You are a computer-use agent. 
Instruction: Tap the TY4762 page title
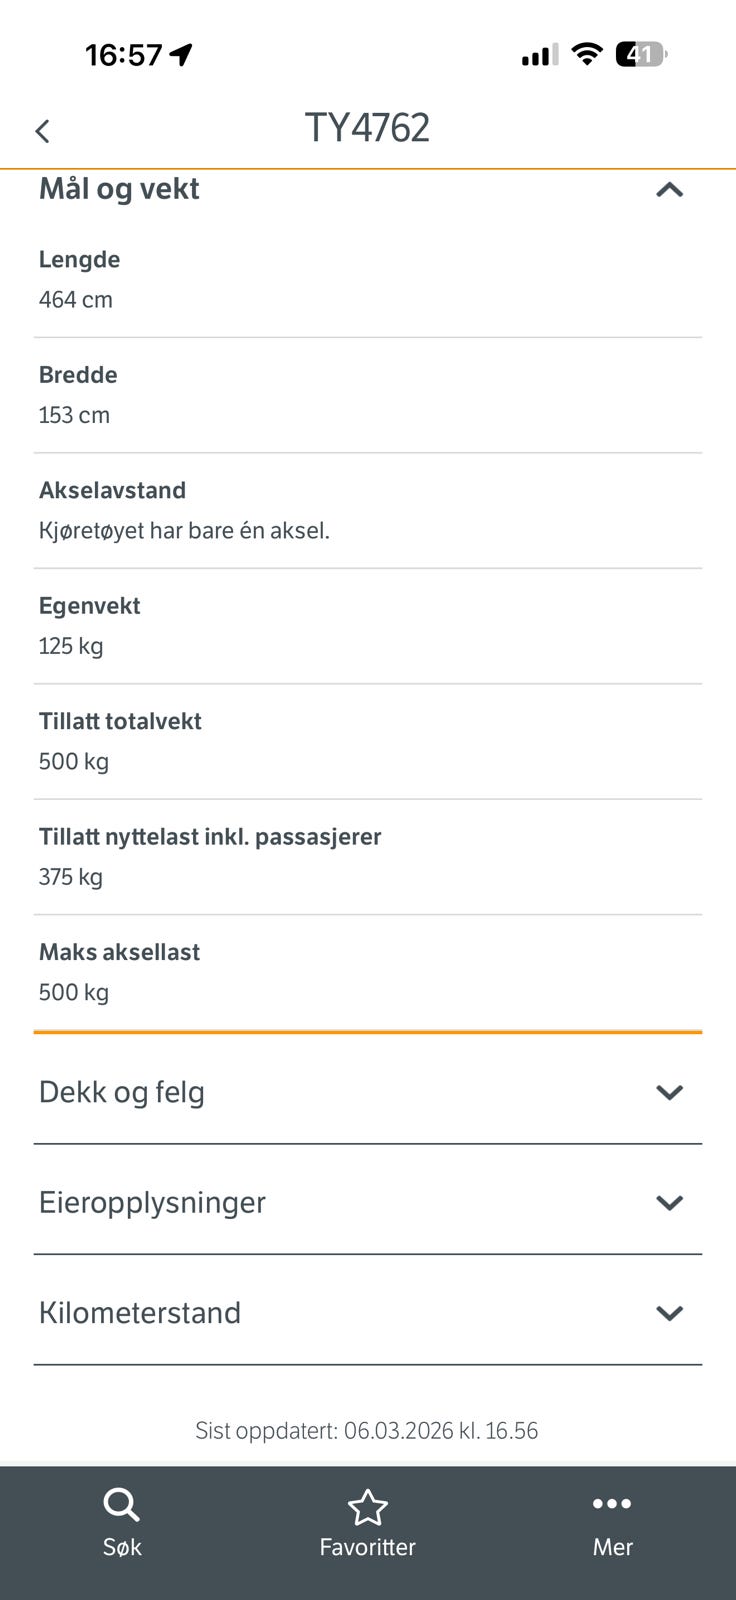tap(367, 128)
